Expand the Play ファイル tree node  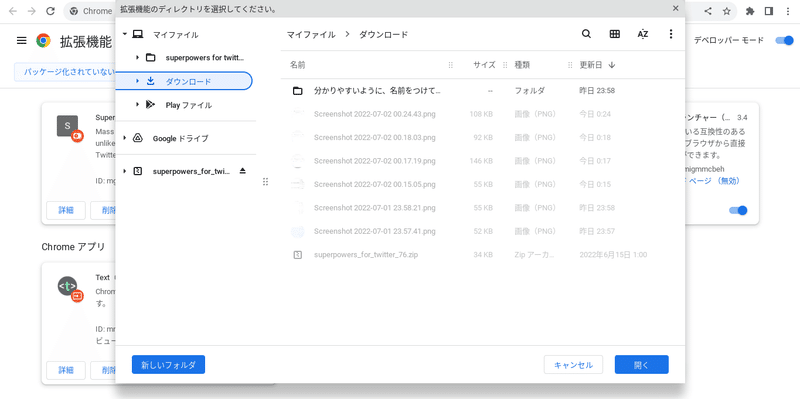[x=137, y=105]
